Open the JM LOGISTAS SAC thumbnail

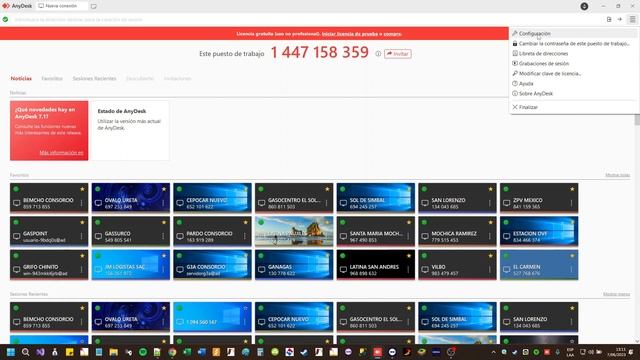point(131,265)
